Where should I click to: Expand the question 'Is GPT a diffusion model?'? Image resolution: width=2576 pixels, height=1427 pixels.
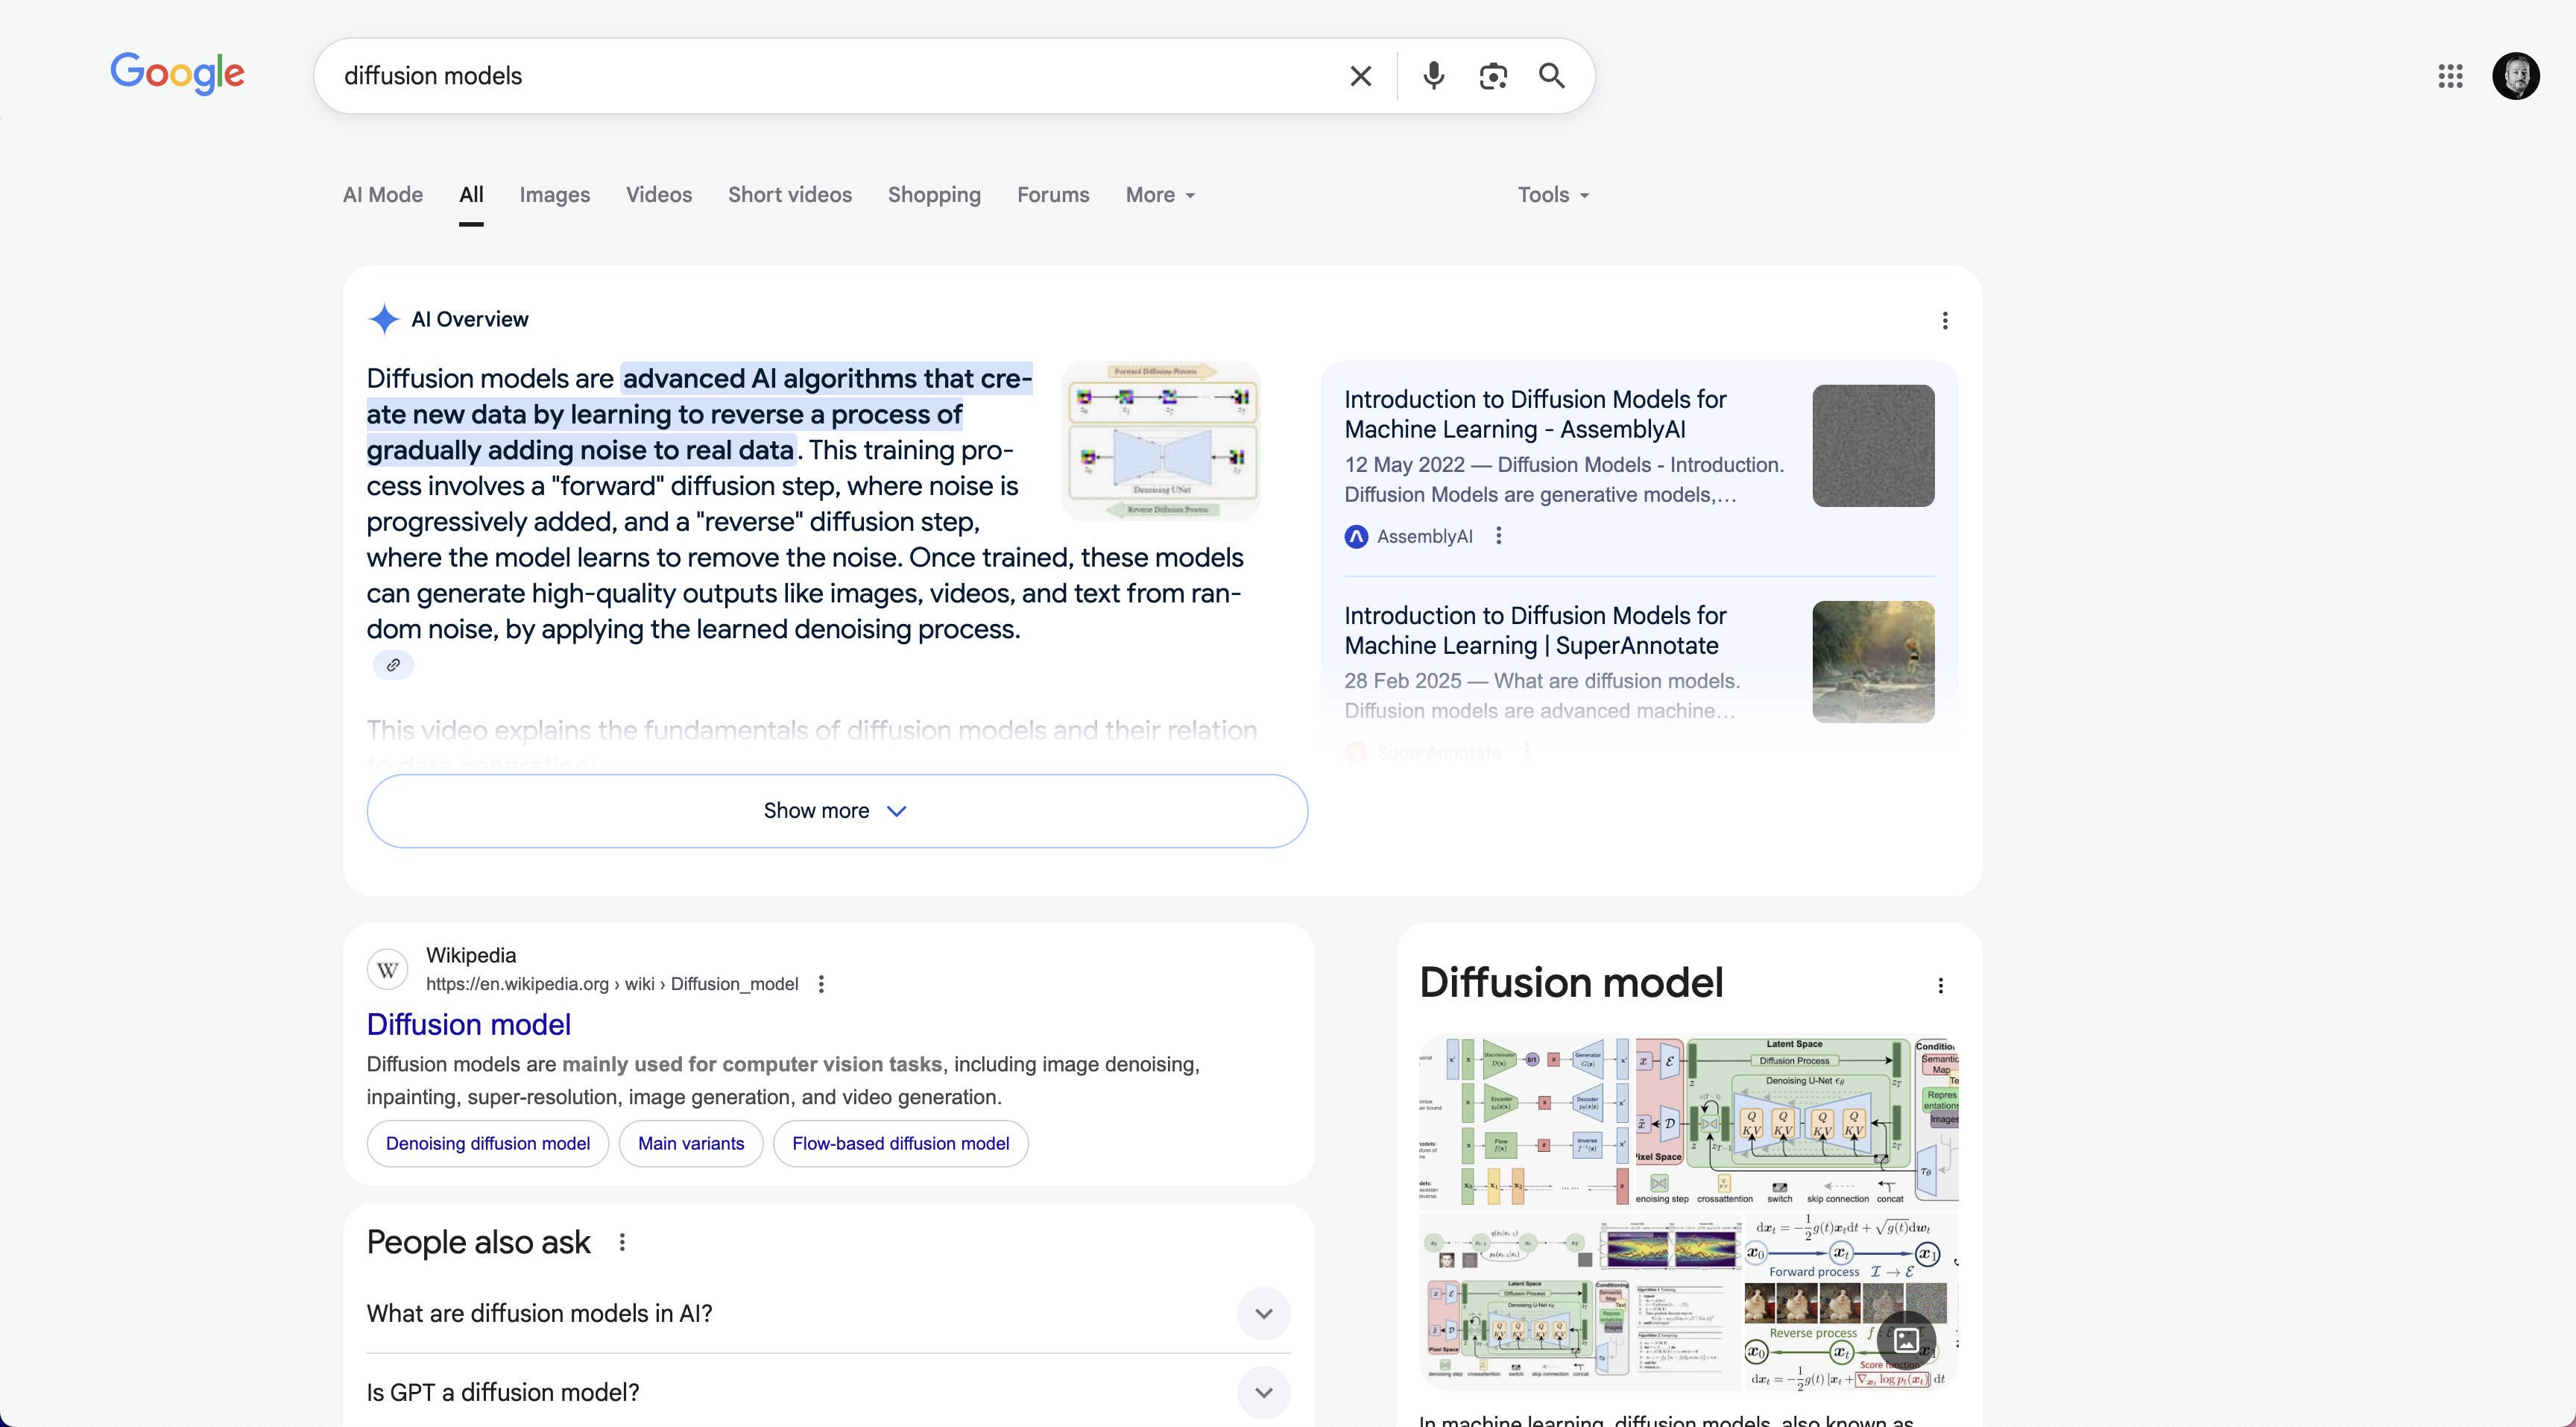(x=1263, y=1391)
